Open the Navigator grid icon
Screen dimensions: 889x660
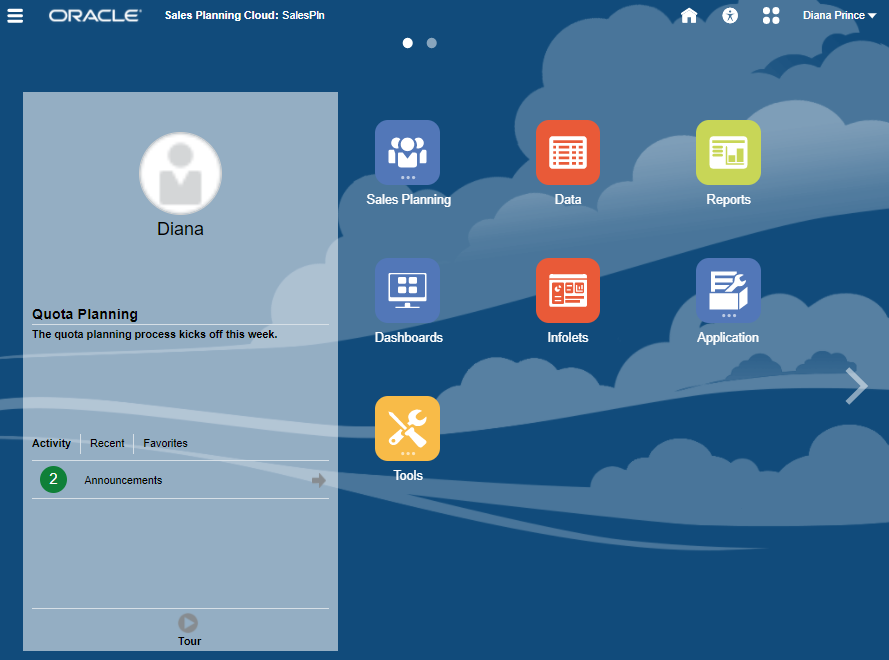tap(771, 16)
